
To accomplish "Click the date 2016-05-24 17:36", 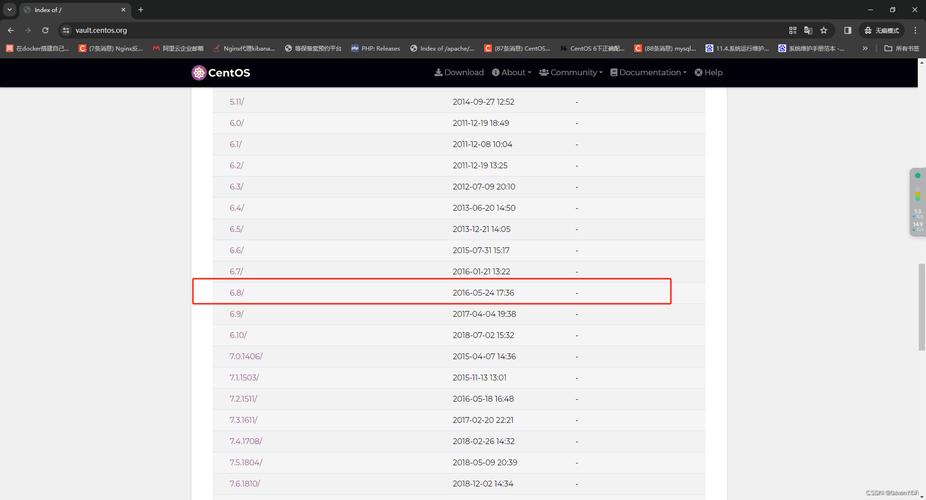I will (483, 293).
